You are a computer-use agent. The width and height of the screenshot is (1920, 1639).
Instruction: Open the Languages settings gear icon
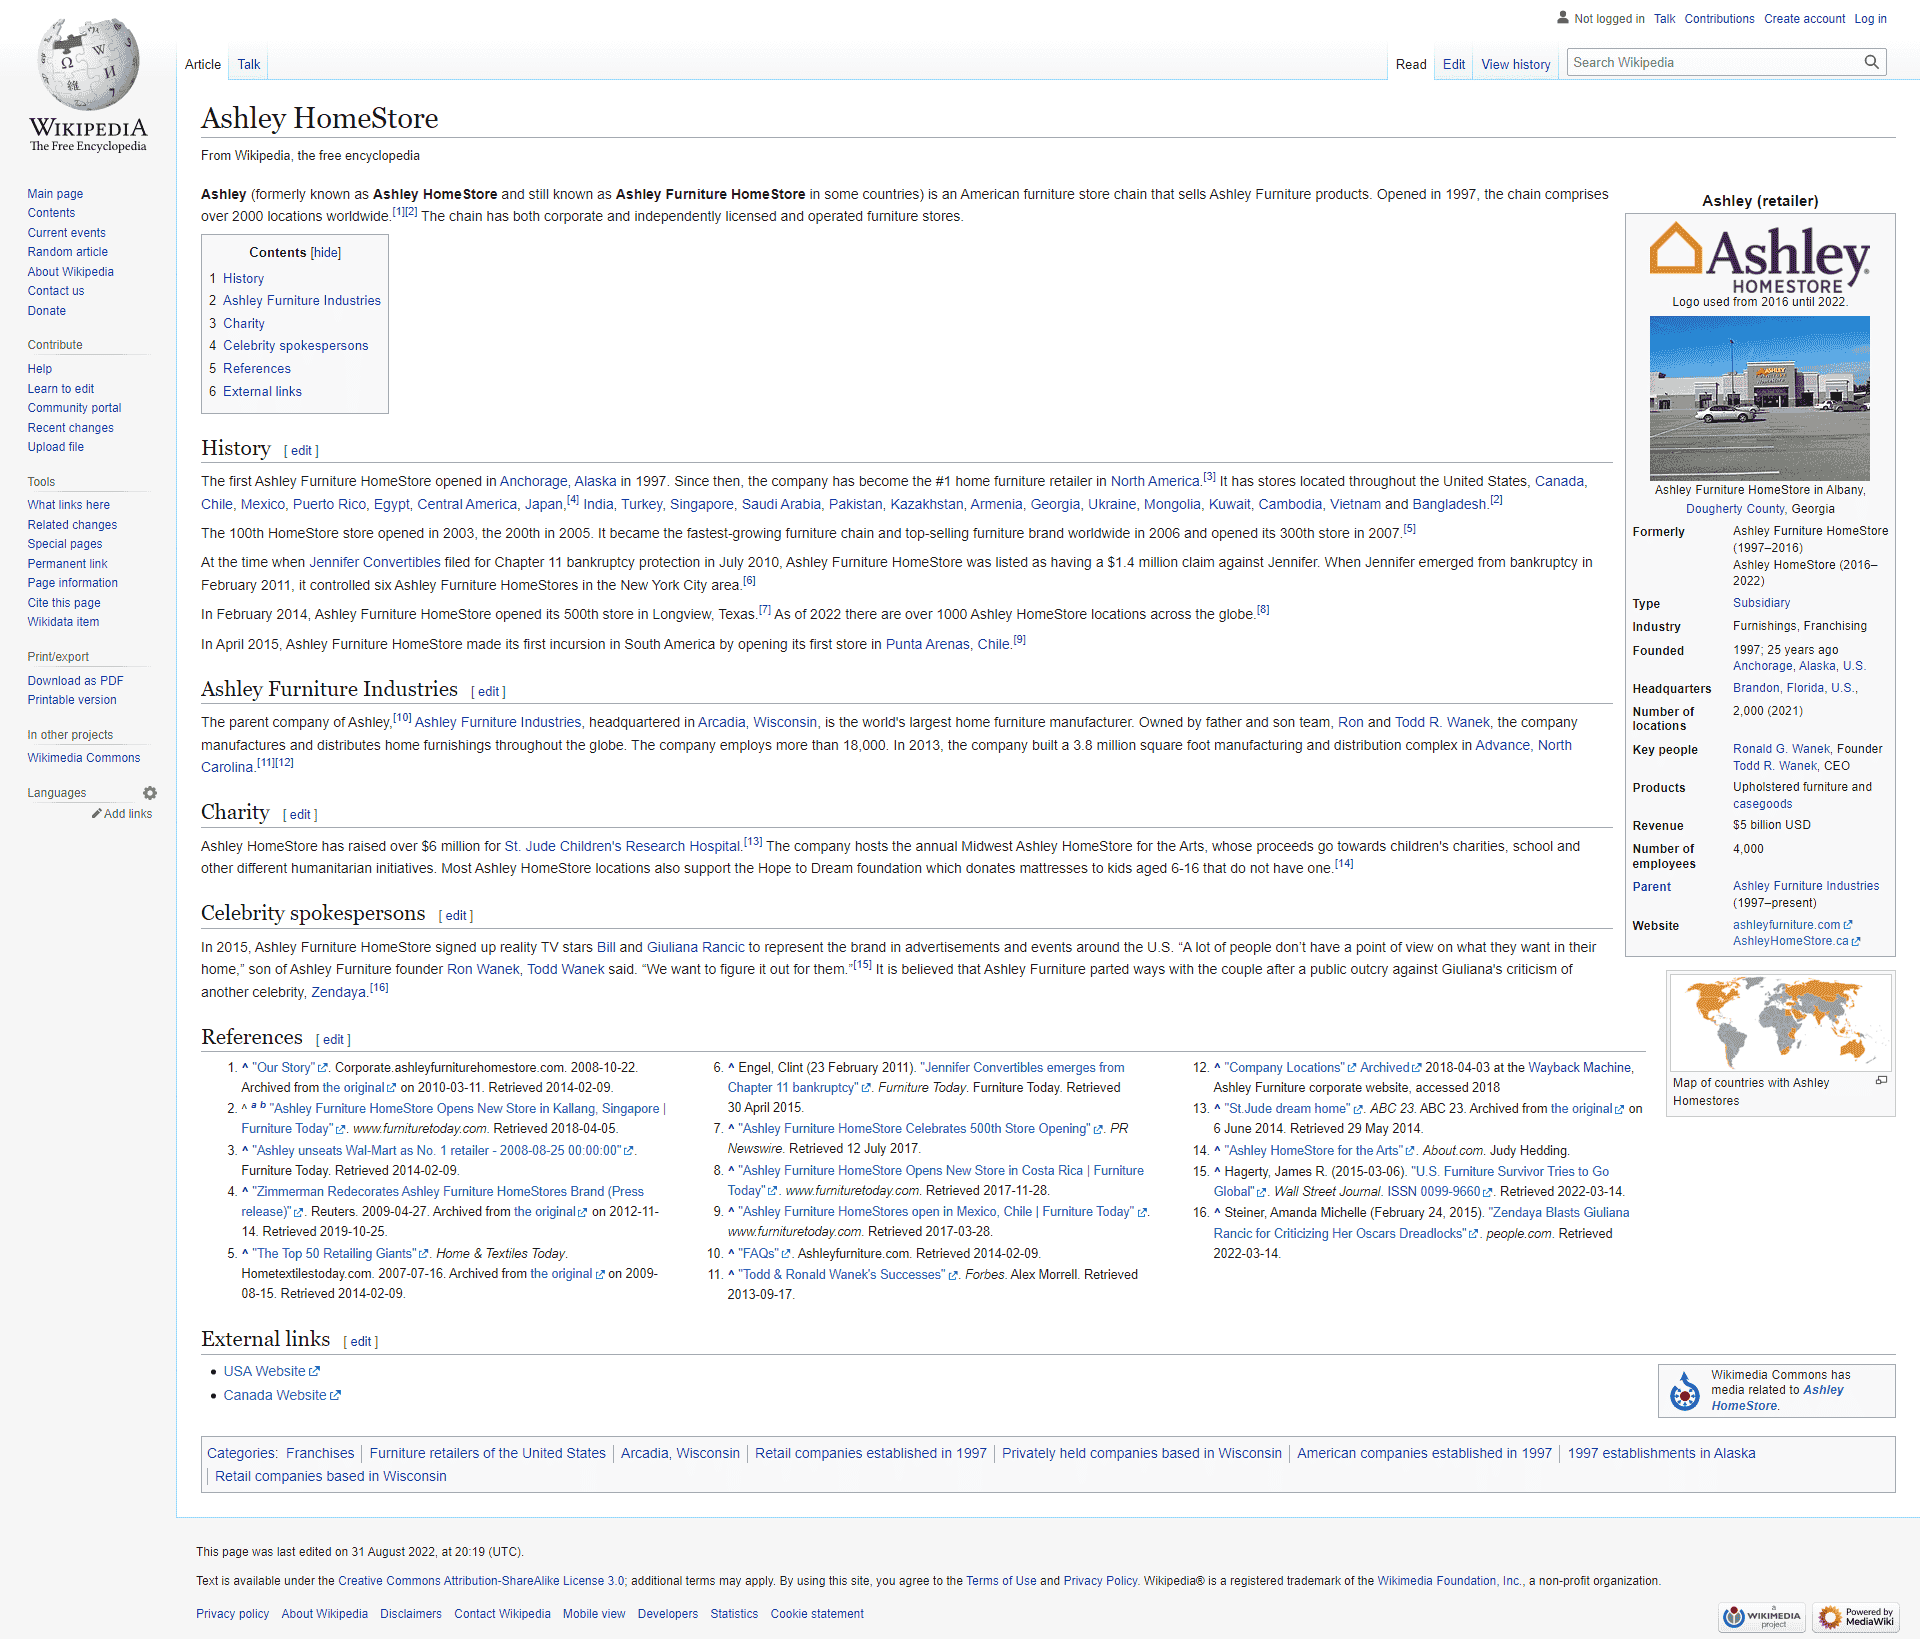click(x=150, y=793)
